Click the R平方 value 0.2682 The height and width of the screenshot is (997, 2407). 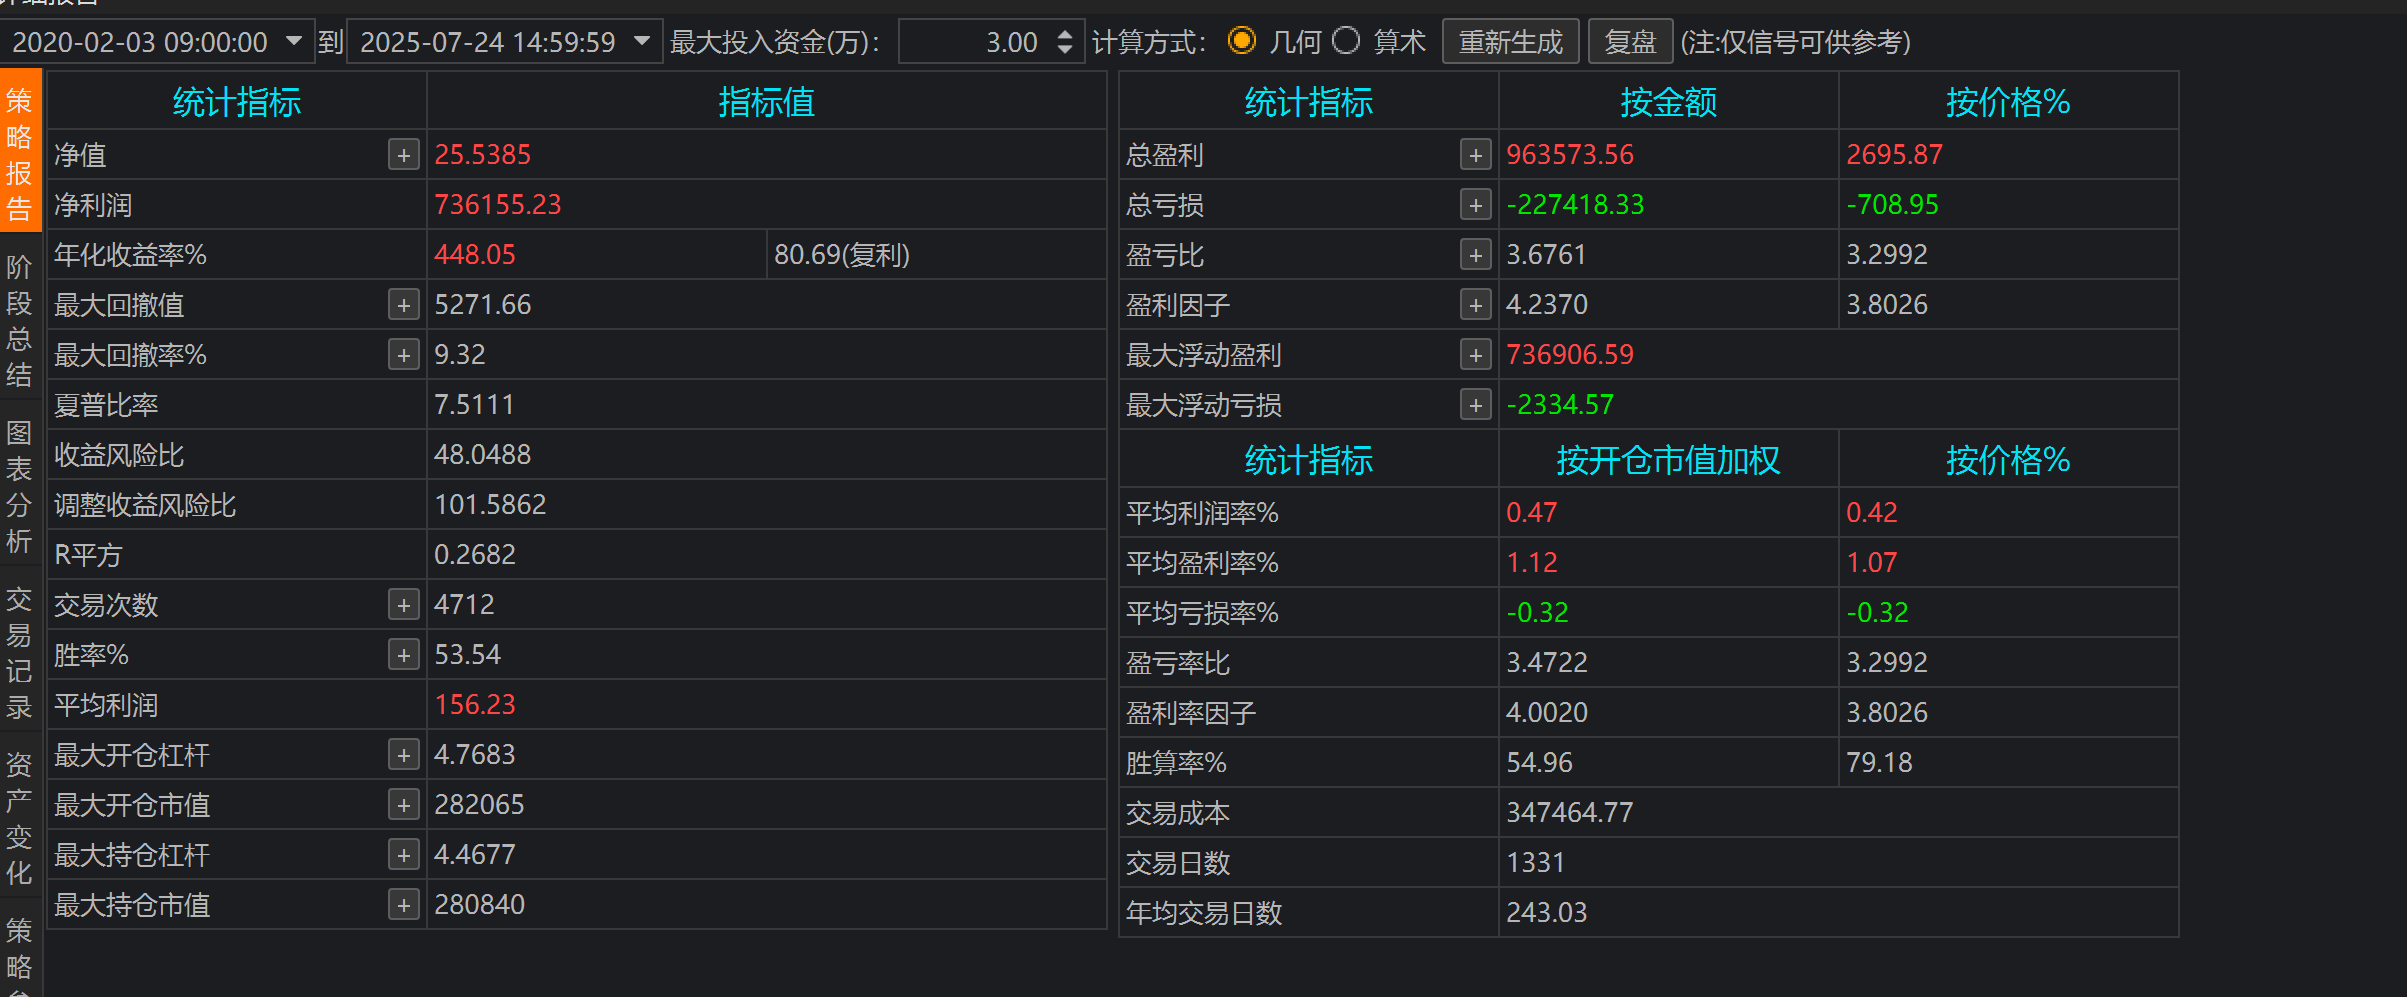[474, 555]
